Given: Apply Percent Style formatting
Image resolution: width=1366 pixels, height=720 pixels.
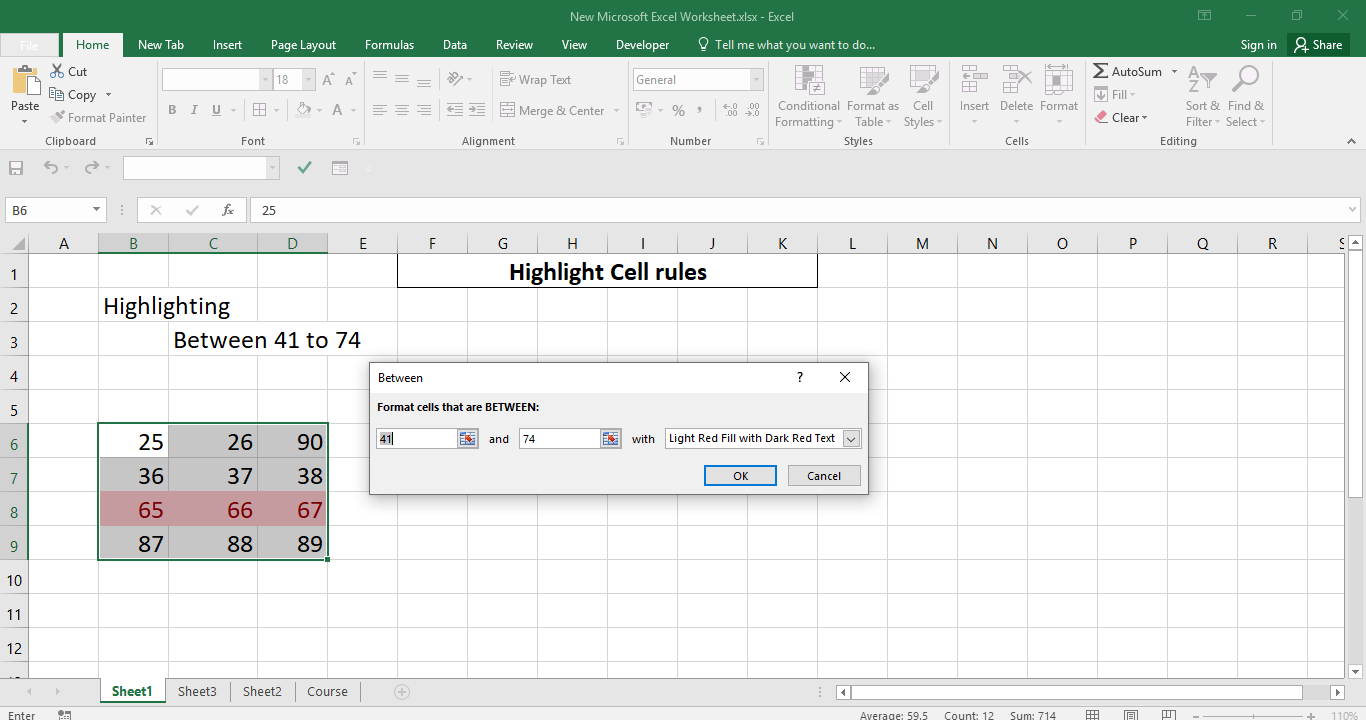Looking at the screenshot, I should pyautogui.click(x=678, y=110).
